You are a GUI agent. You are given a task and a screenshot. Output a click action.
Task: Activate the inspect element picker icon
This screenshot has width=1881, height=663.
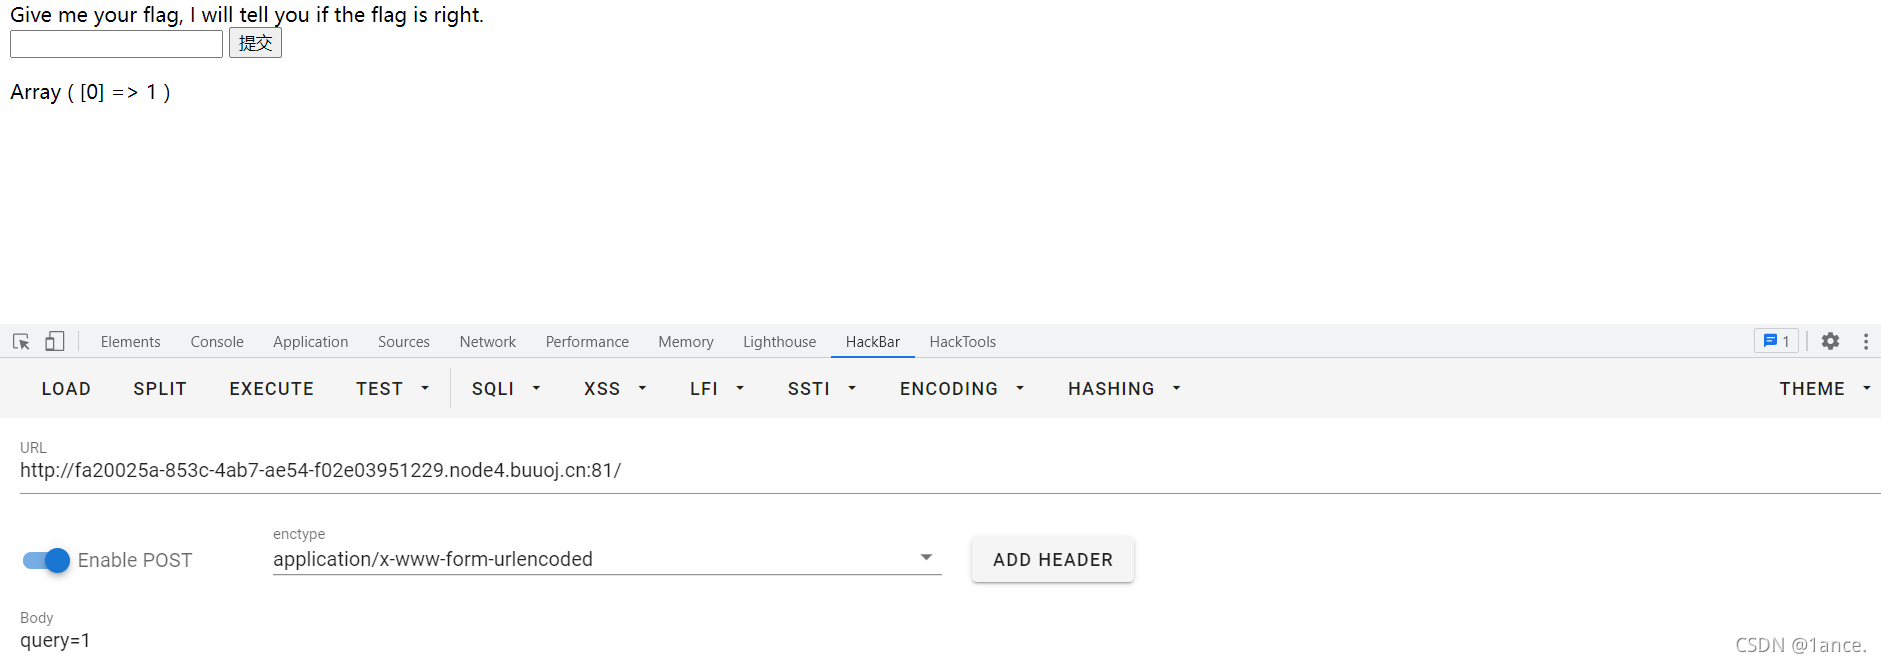coord(21,342)
